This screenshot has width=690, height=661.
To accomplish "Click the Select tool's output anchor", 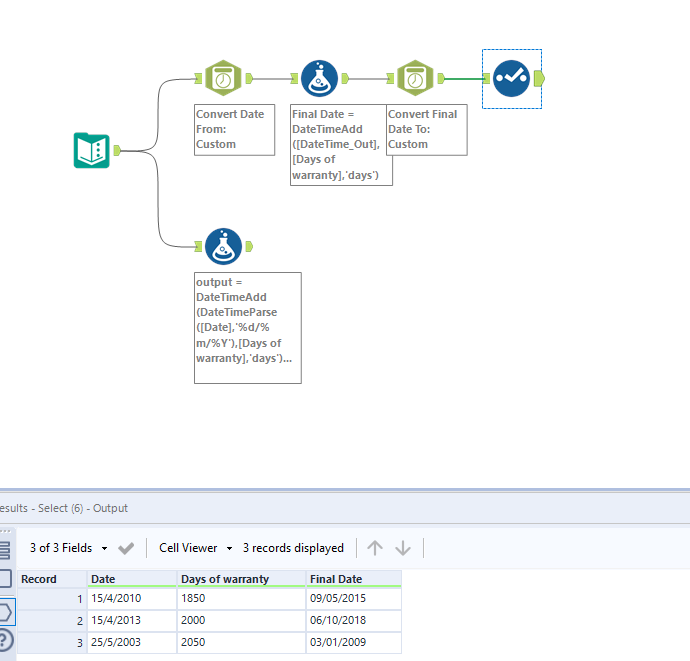I will (x=539, y=78).
